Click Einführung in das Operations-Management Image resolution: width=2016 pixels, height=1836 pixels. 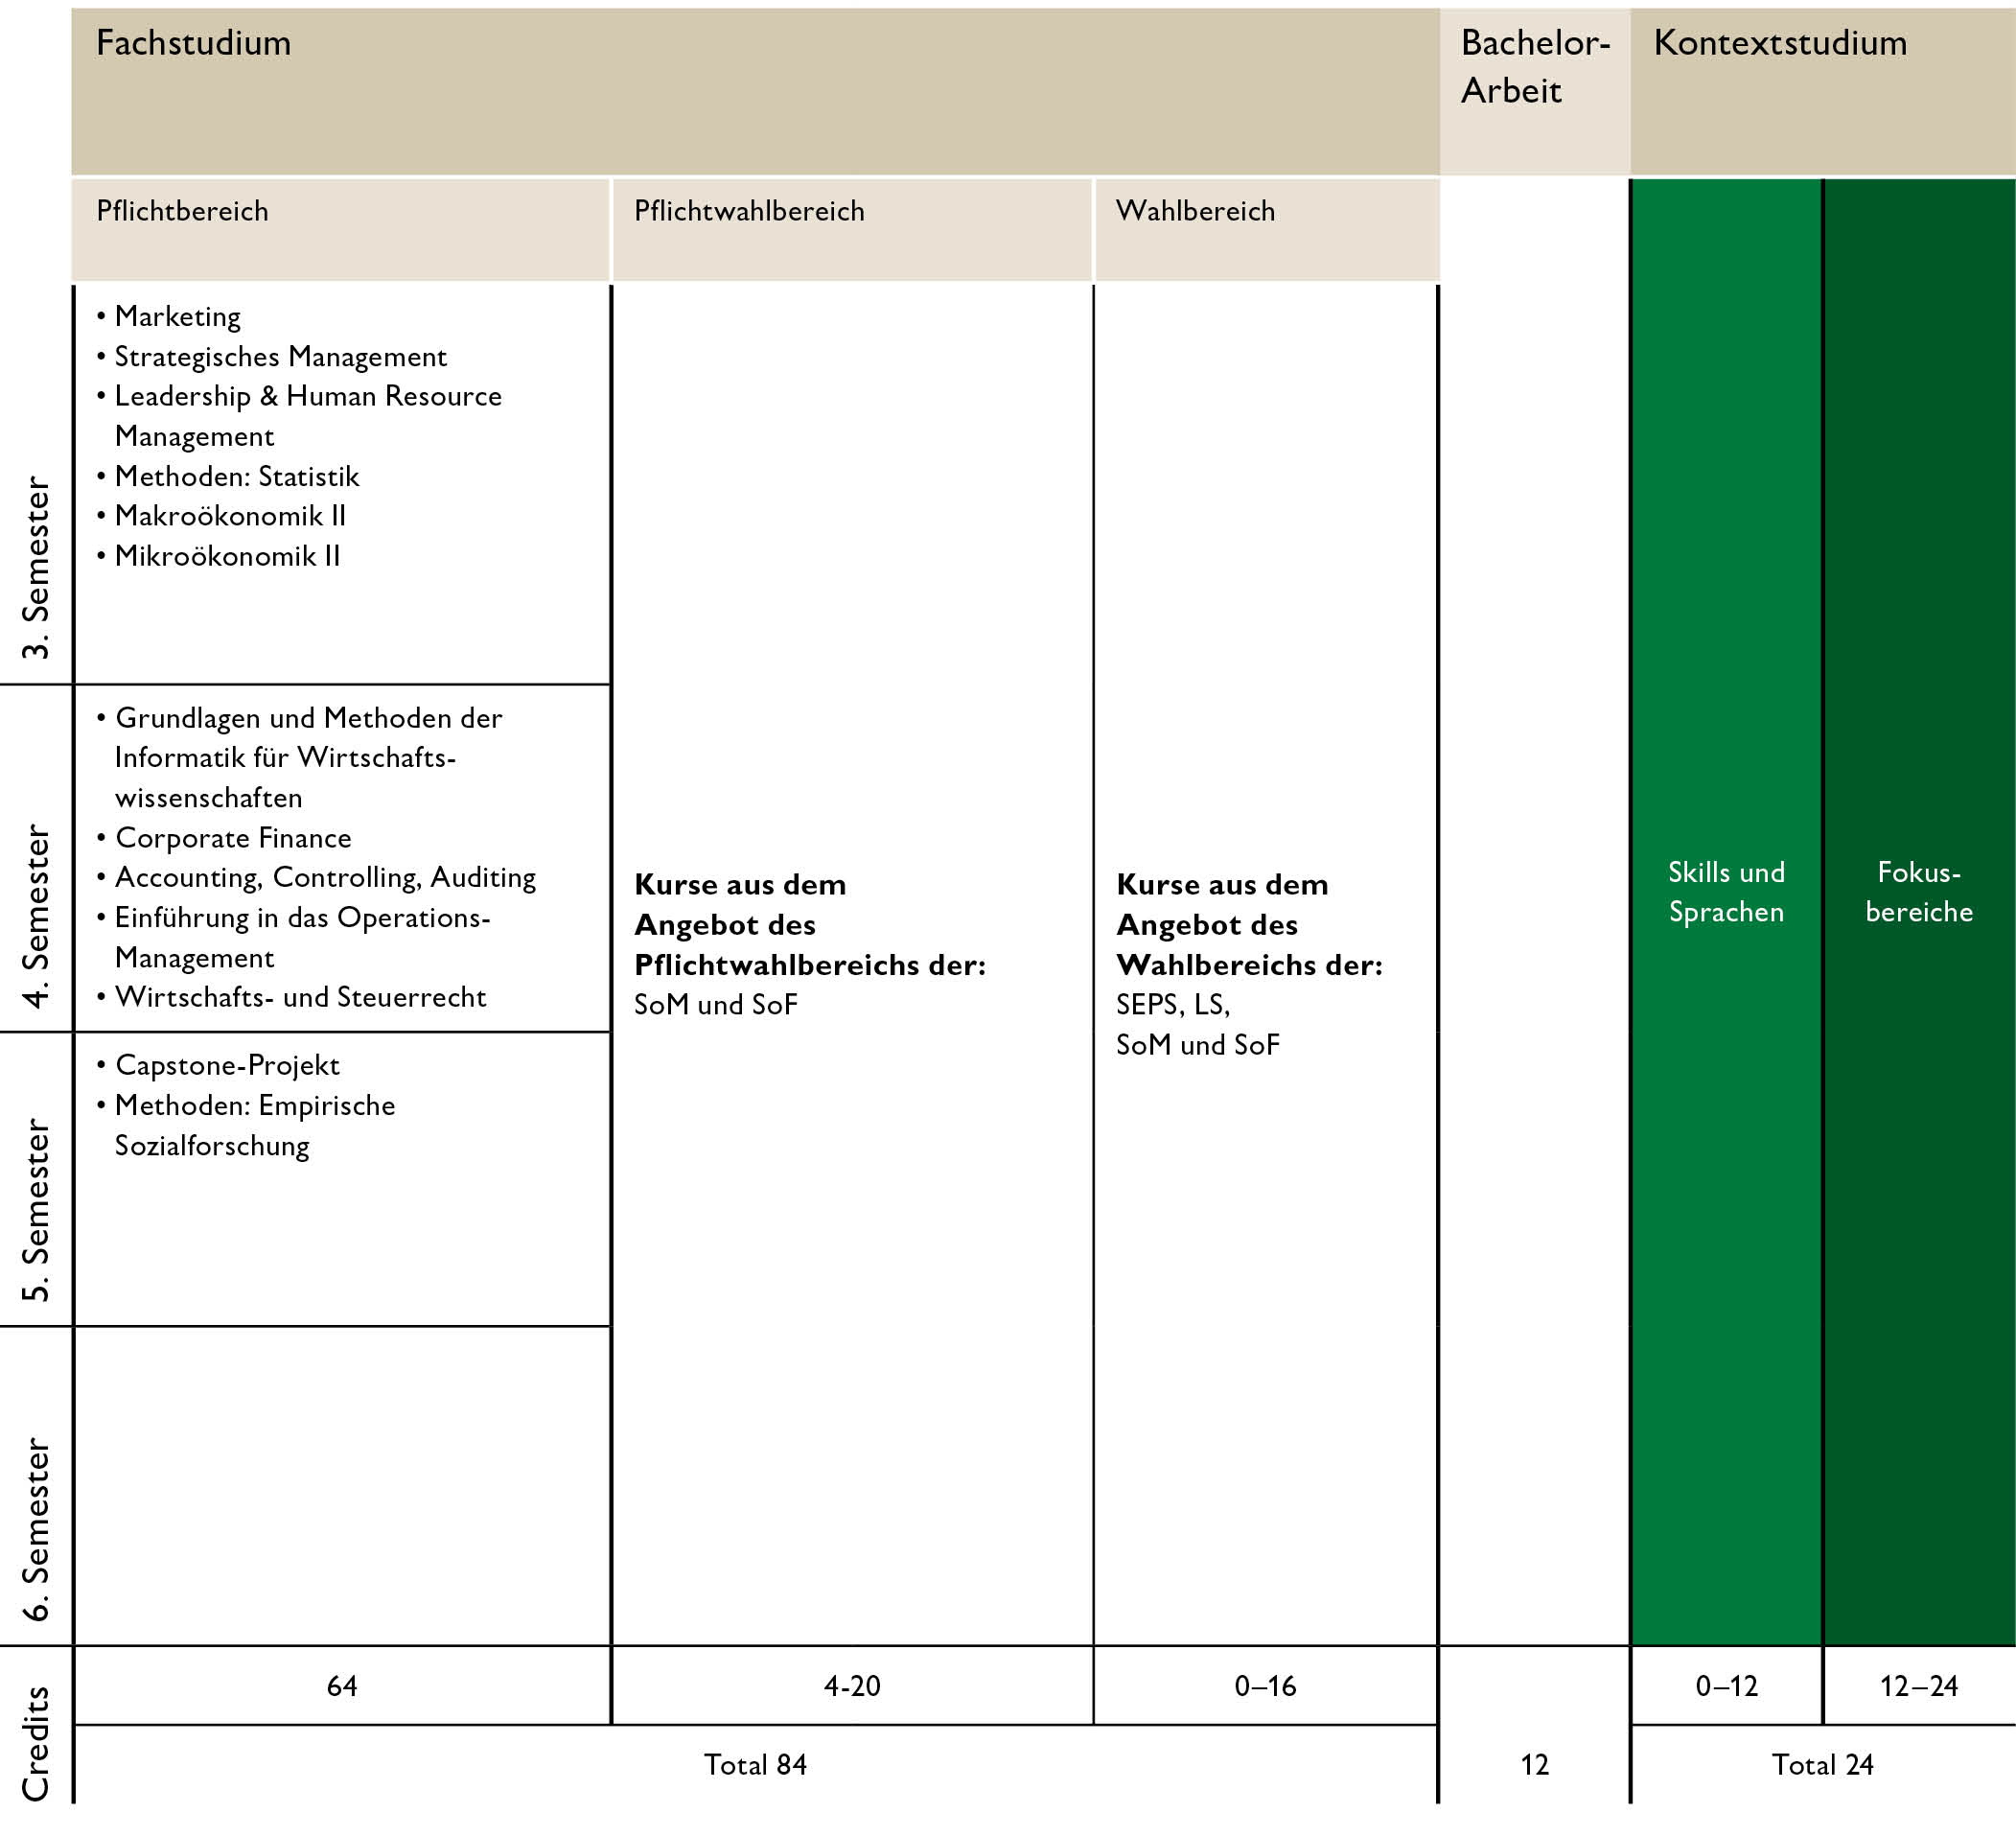(294, 937)
